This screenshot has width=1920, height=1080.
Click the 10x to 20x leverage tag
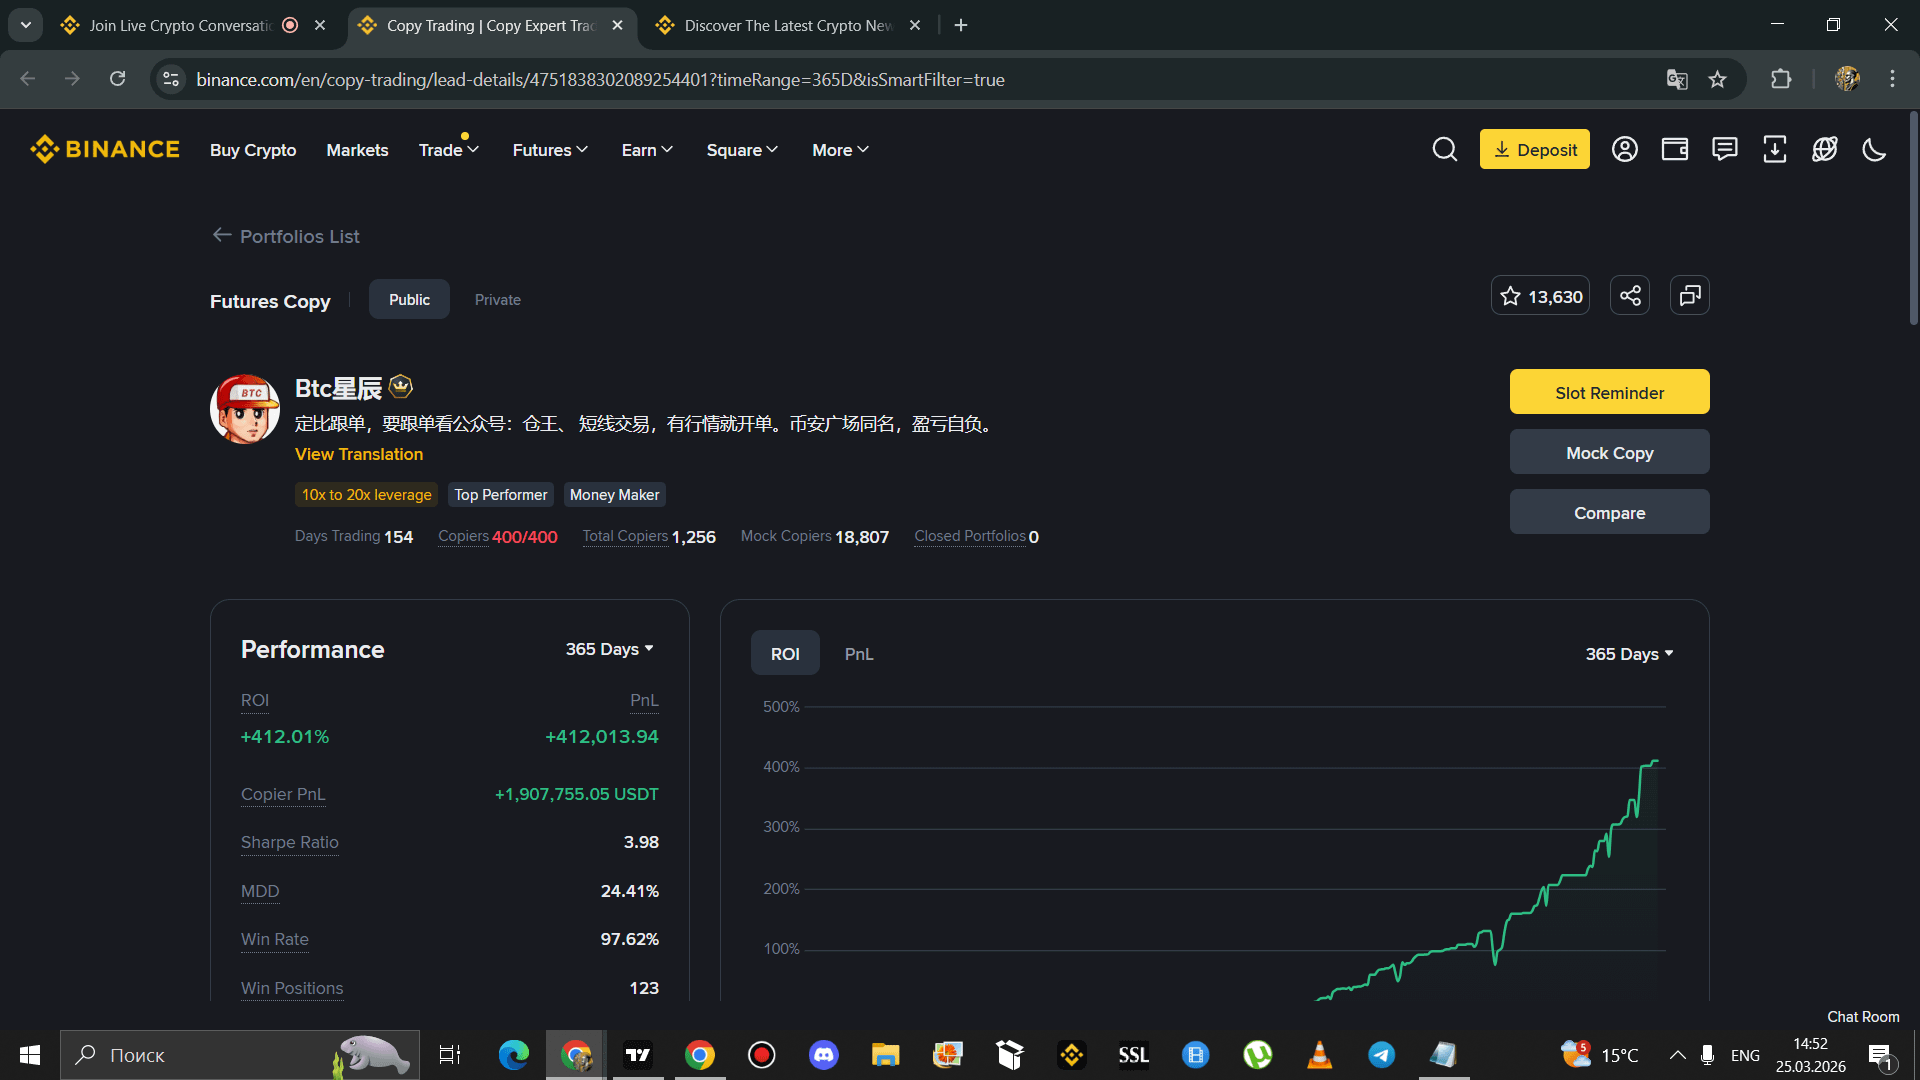click(367, 495)
